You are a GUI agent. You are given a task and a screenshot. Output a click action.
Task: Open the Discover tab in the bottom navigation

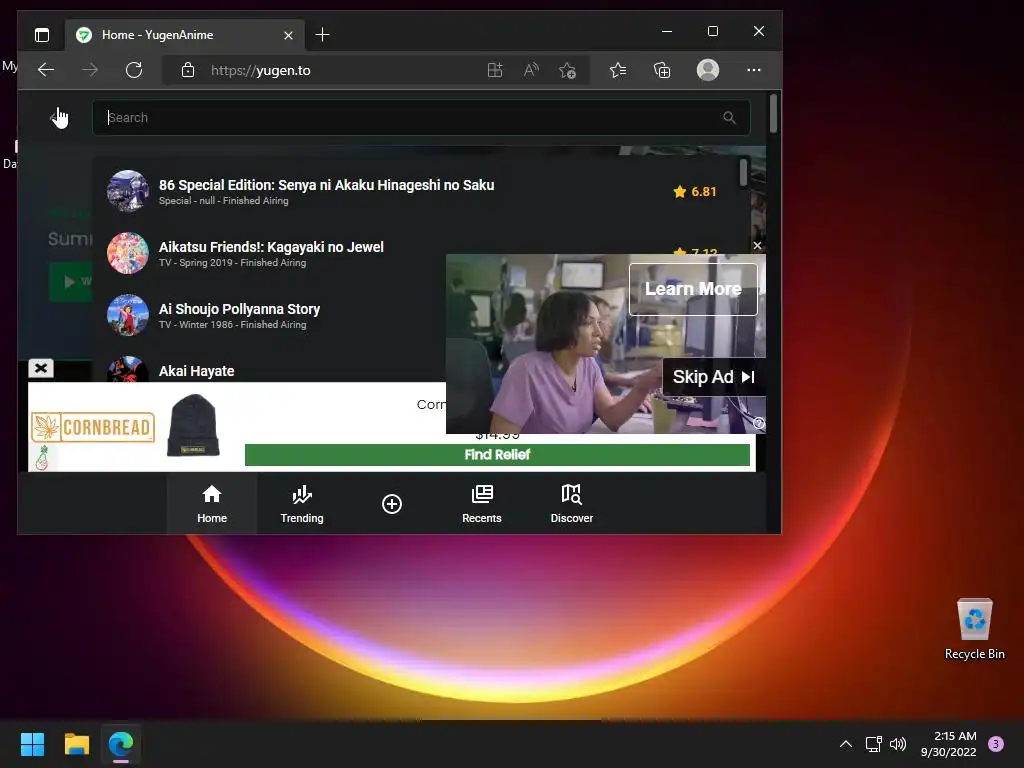[x=571, y=504]
